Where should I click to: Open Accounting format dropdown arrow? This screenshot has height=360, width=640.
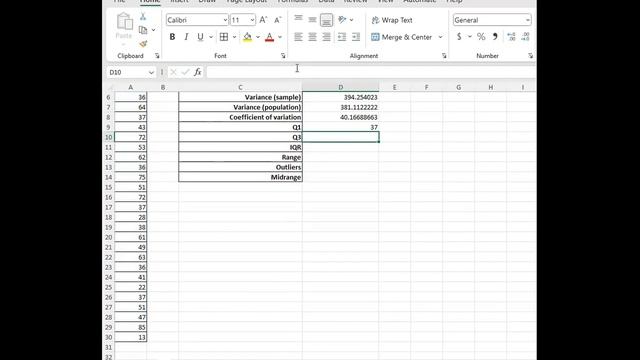tap(469, 37)
